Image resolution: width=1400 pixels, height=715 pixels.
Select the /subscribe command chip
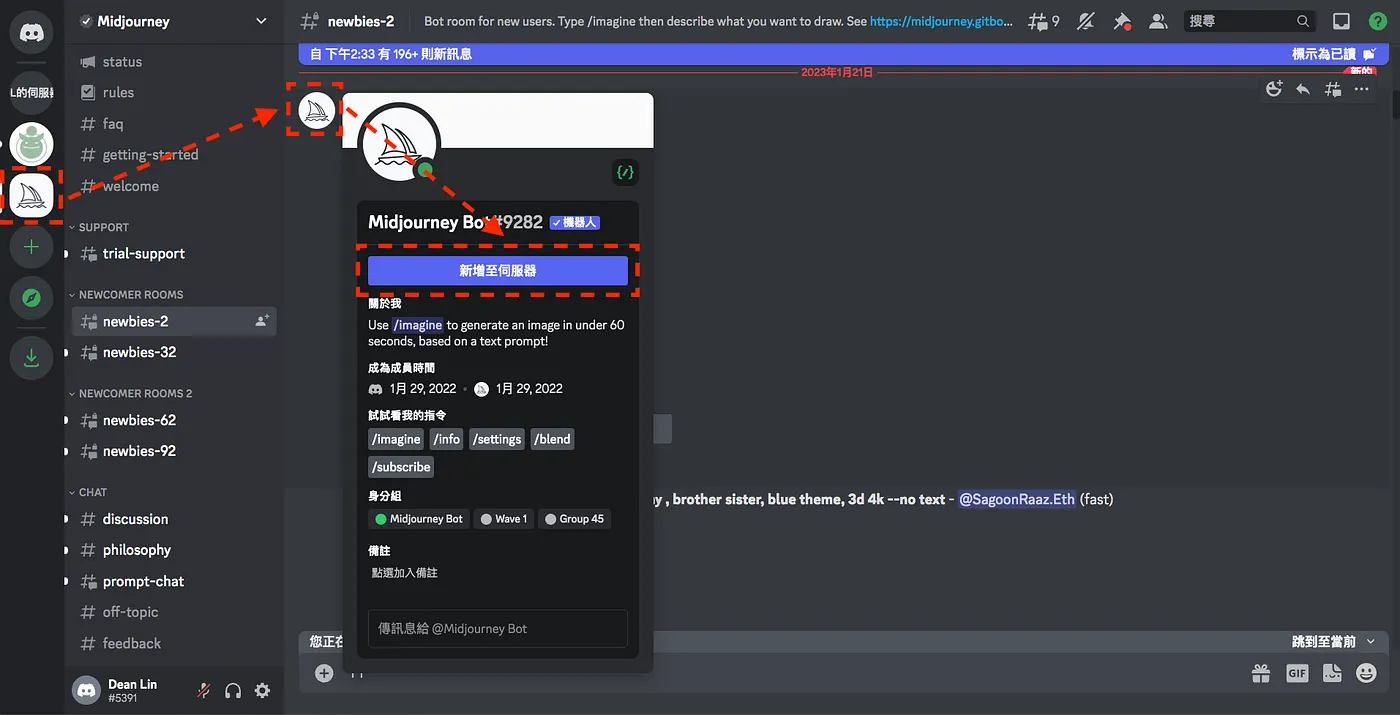point(401,467)
